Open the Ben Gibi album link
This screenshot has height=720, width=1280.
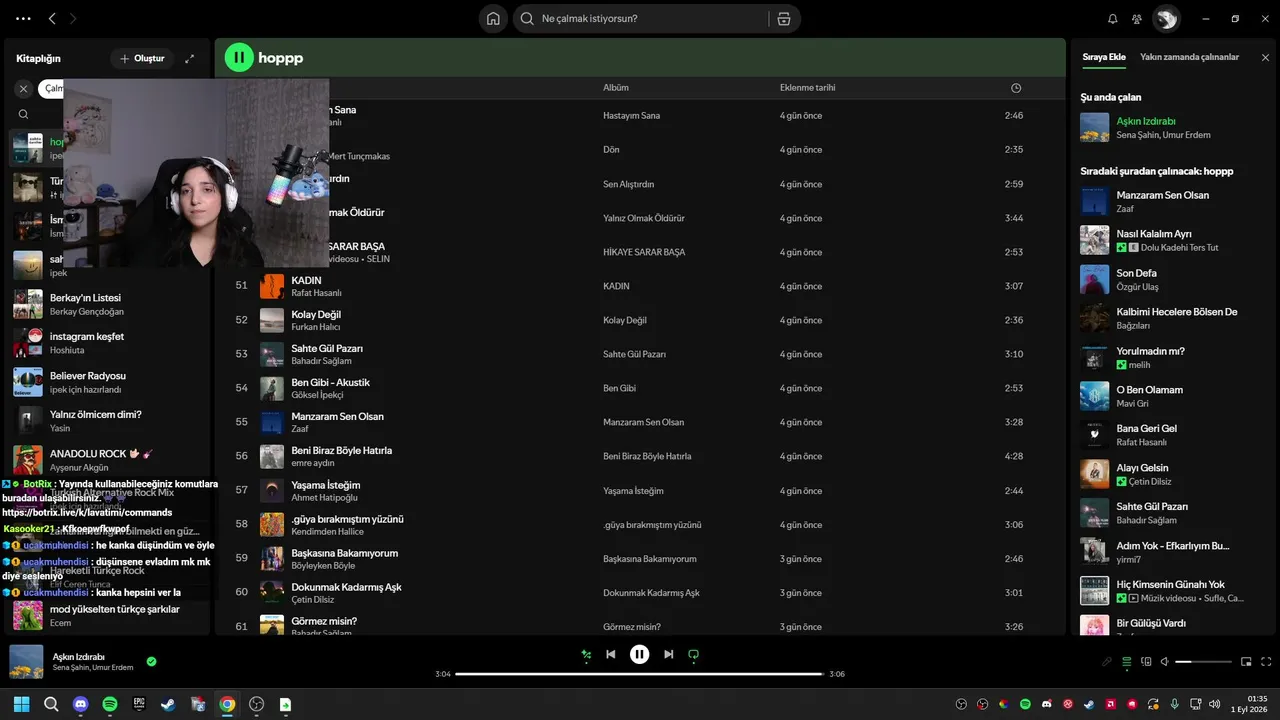pos(619,388)
